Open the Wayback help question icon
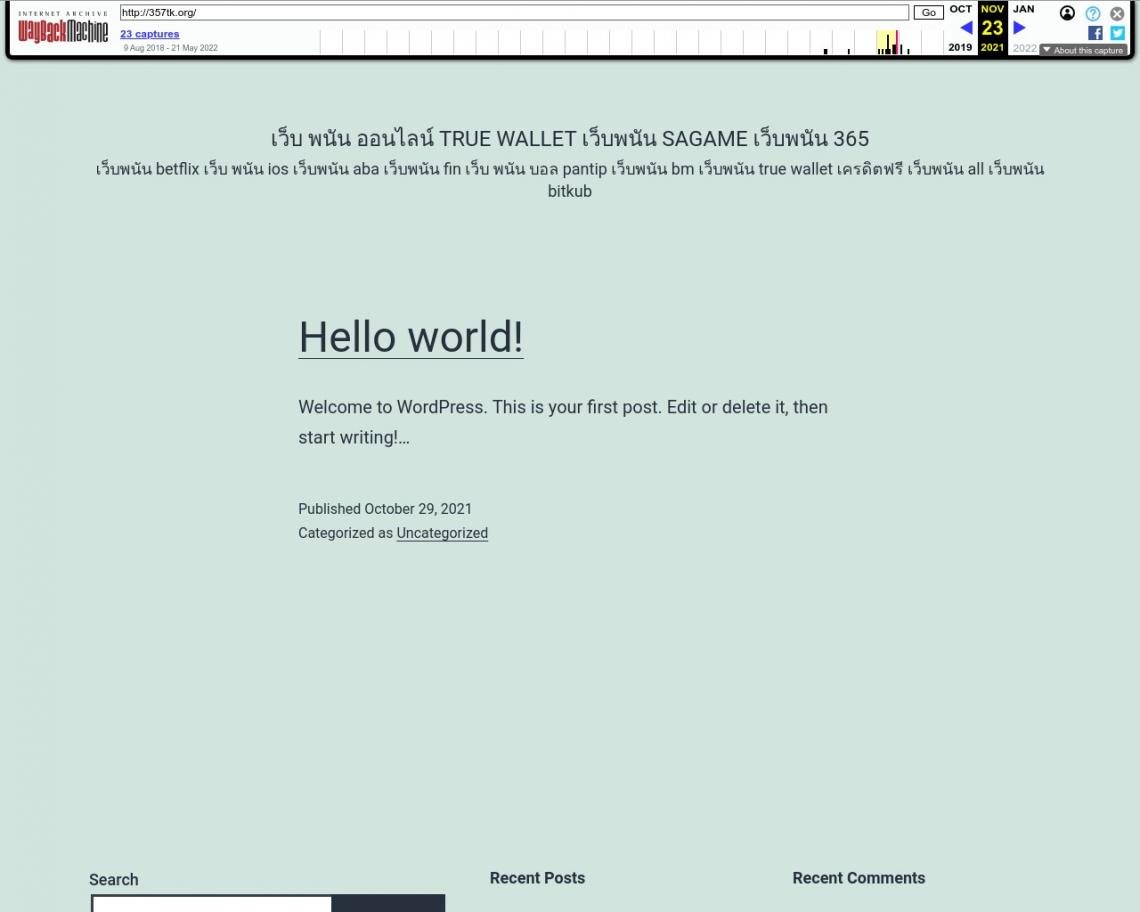 1092,13
